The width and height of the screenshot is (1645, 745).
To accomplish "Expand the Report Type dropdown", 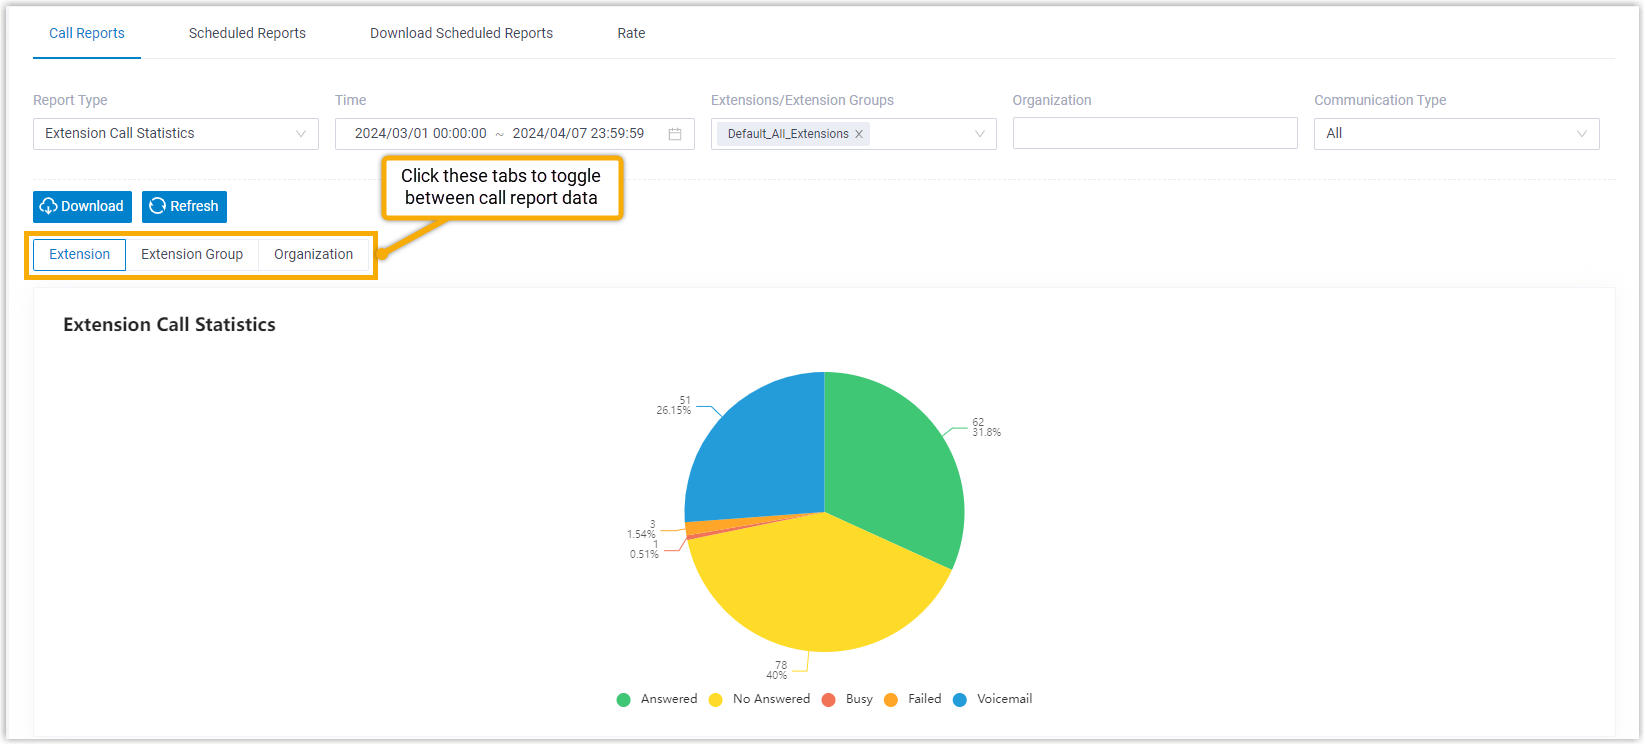I will 175,134.
